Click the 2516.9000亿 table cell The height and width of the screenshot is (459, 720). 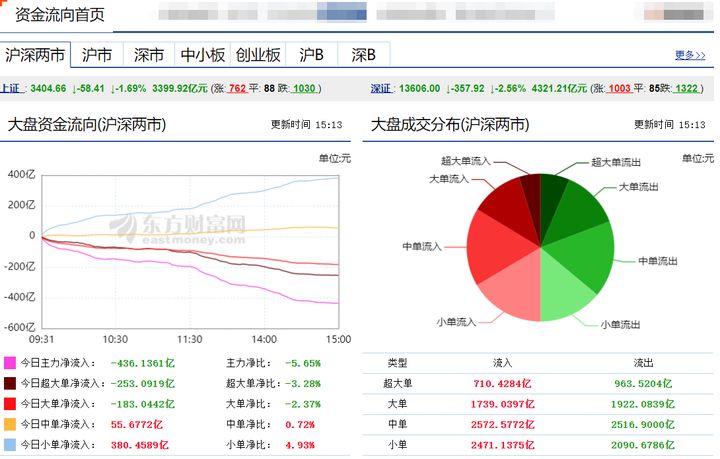pos(643,424)
